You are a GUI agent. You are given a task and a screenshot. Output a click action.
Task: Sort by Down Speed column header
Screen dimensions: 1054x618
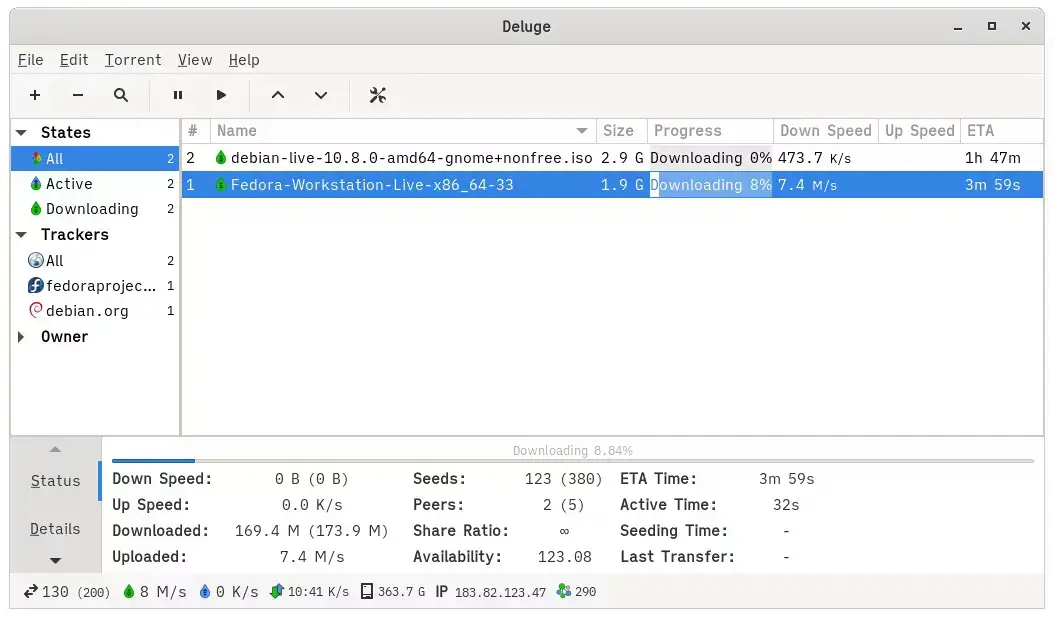coord(825,130)
